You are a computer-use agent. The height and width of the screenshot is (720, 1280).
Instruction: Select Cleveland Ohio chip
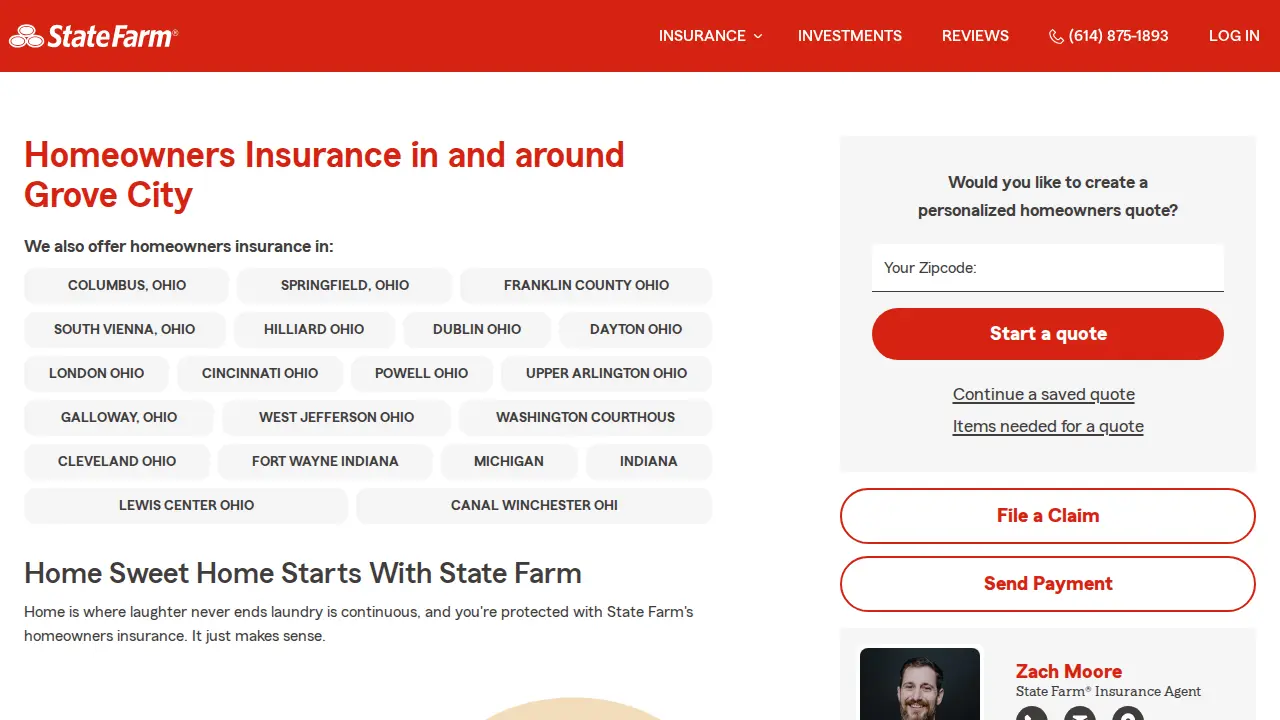point(117,461)
